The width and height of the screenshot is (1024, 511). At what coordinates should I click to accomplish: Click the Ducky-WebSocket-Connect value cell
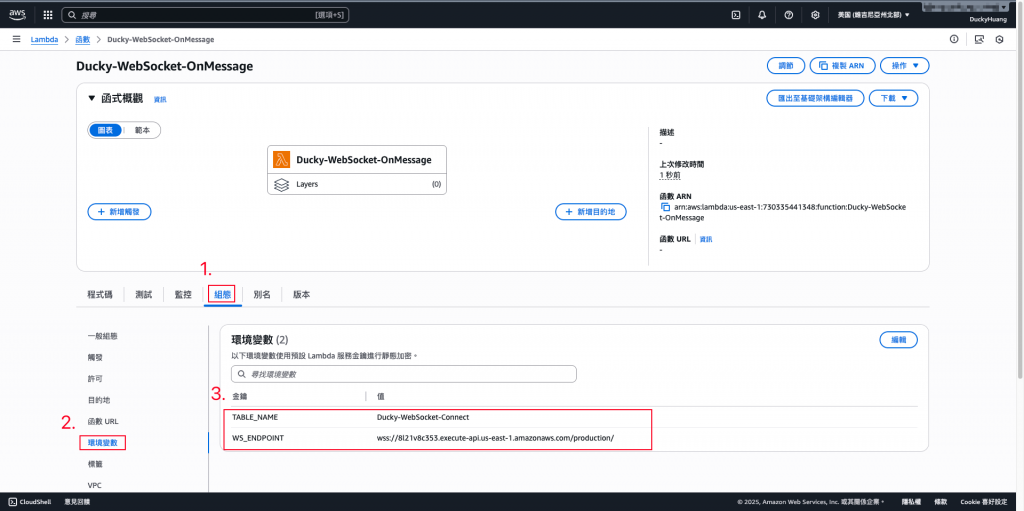pos(423,417)
